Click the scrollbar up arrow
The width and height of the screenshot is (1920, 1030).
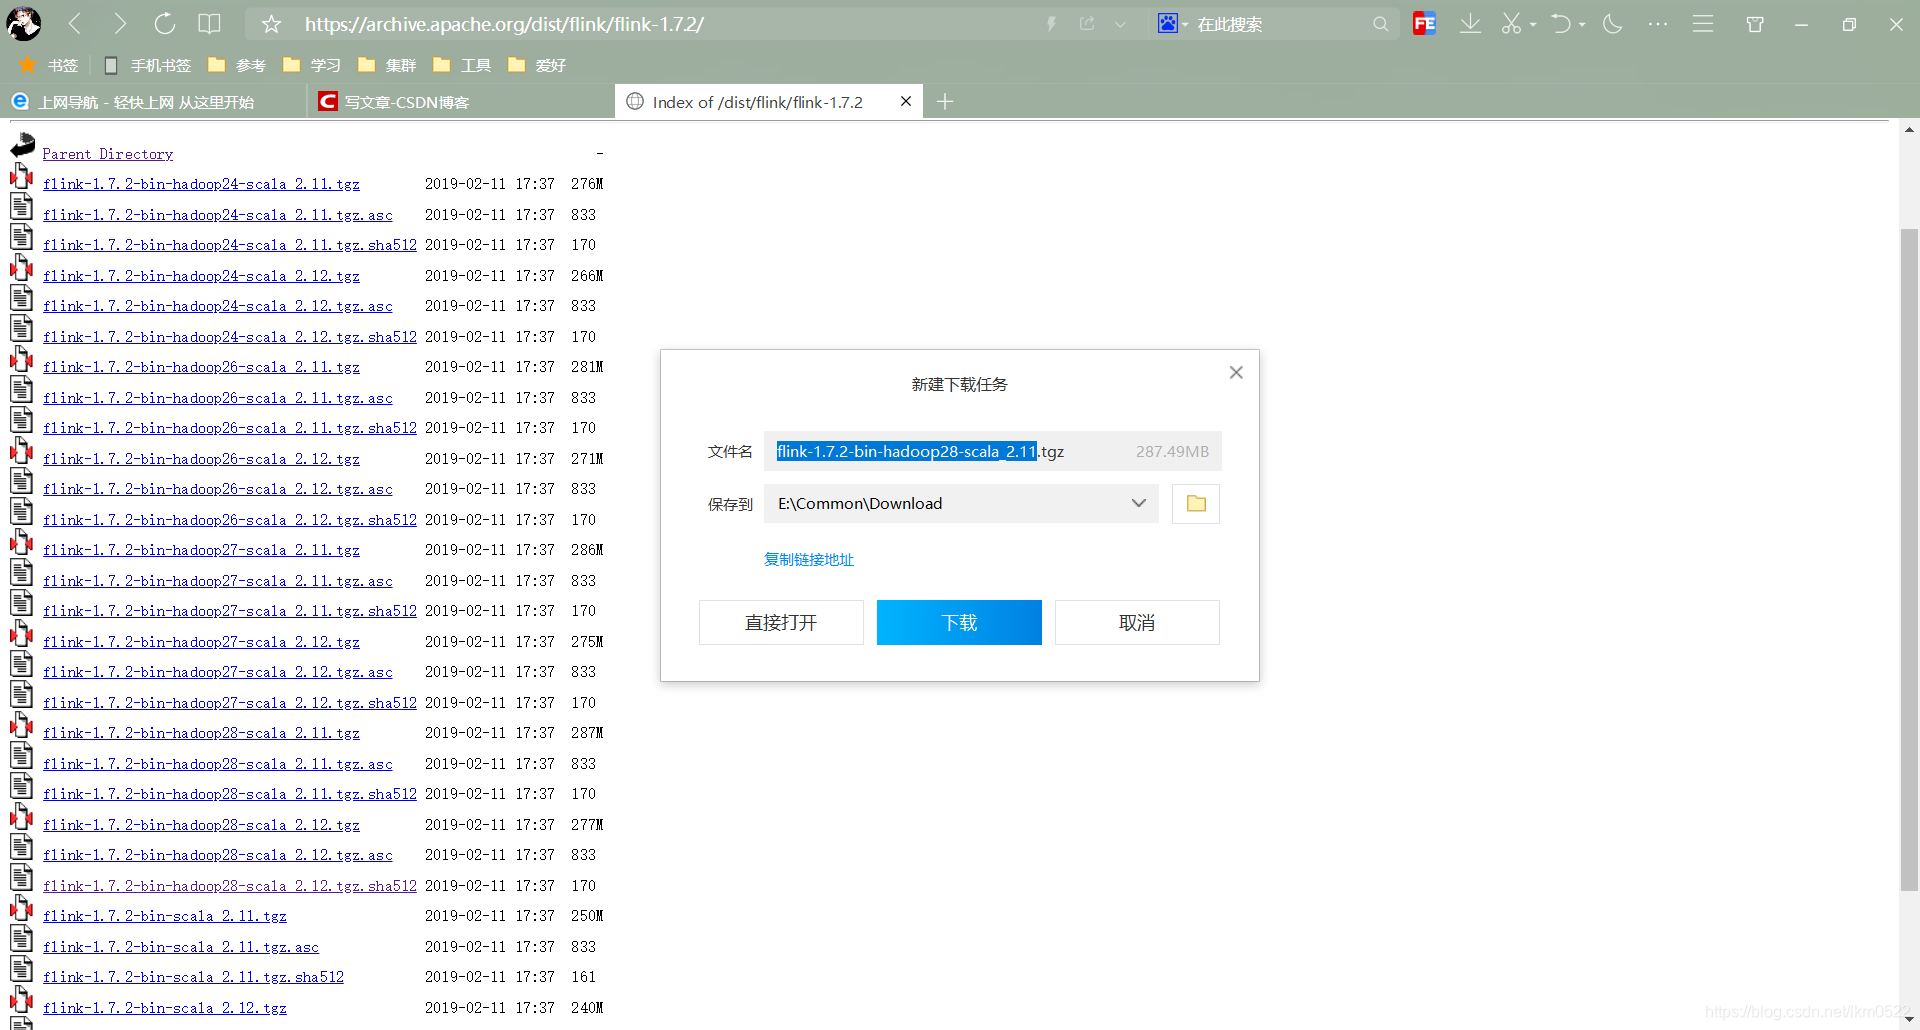[1909, 130]
